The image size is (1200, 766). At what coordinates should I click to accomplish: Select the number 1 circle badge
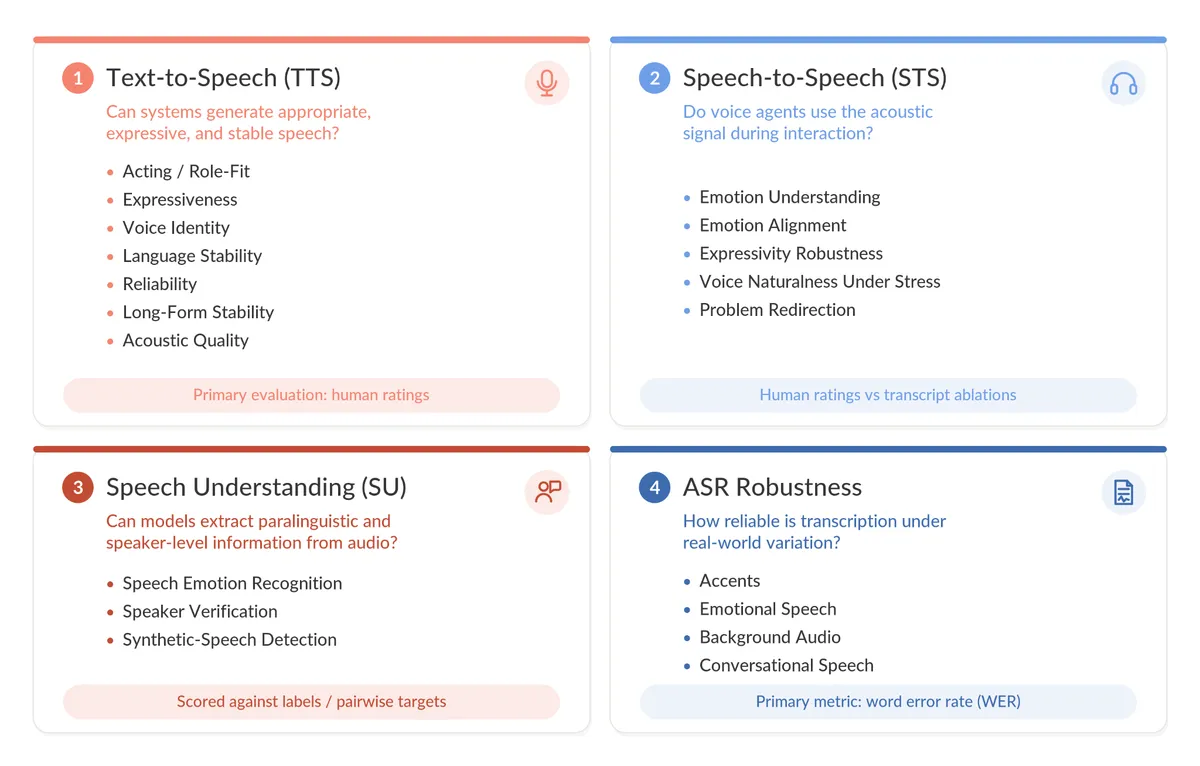coord(78,78)
